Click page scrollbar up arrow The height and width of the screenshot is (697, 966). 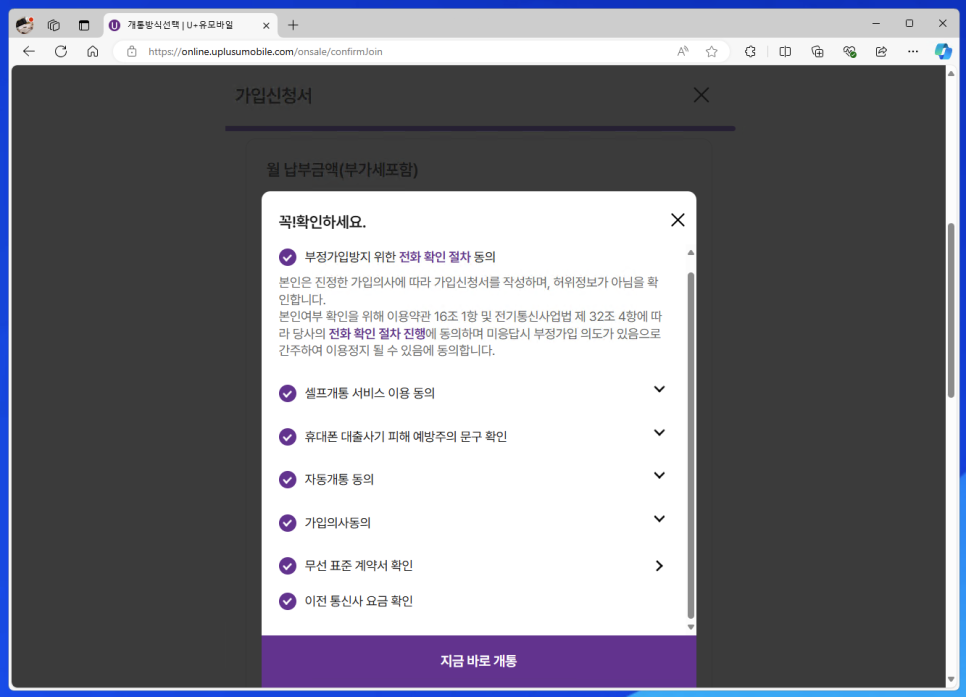(x=951, y=73)
